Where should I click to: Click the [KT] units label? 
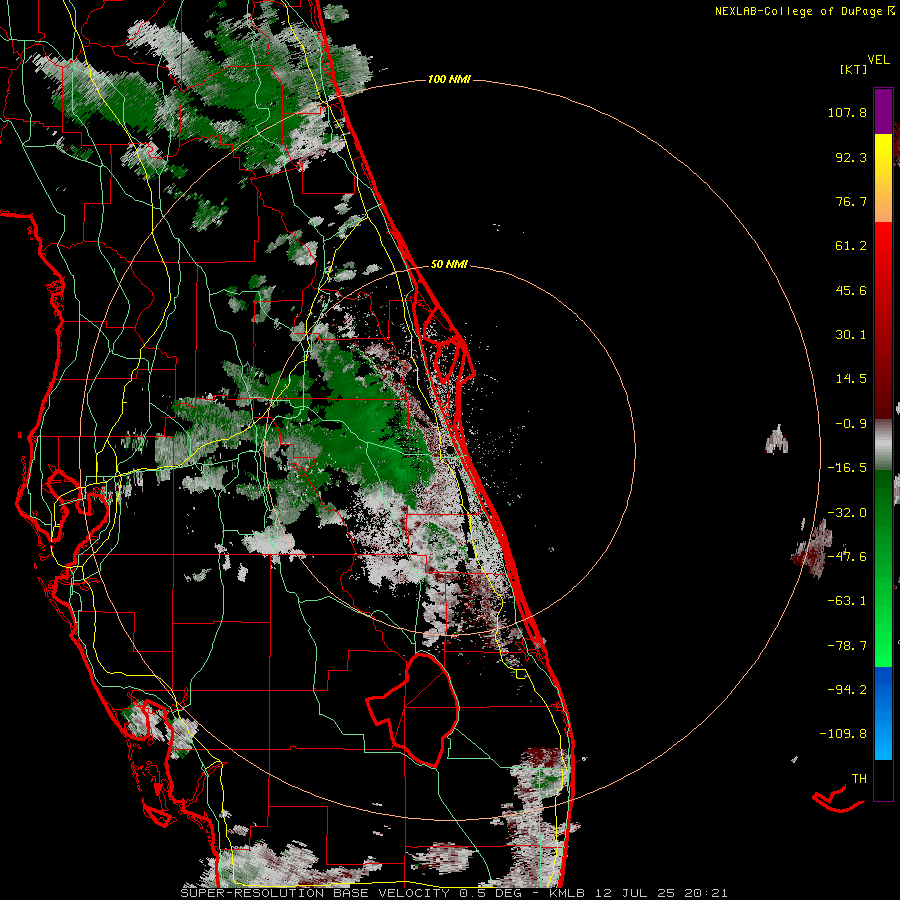click(x=853, y=69)
